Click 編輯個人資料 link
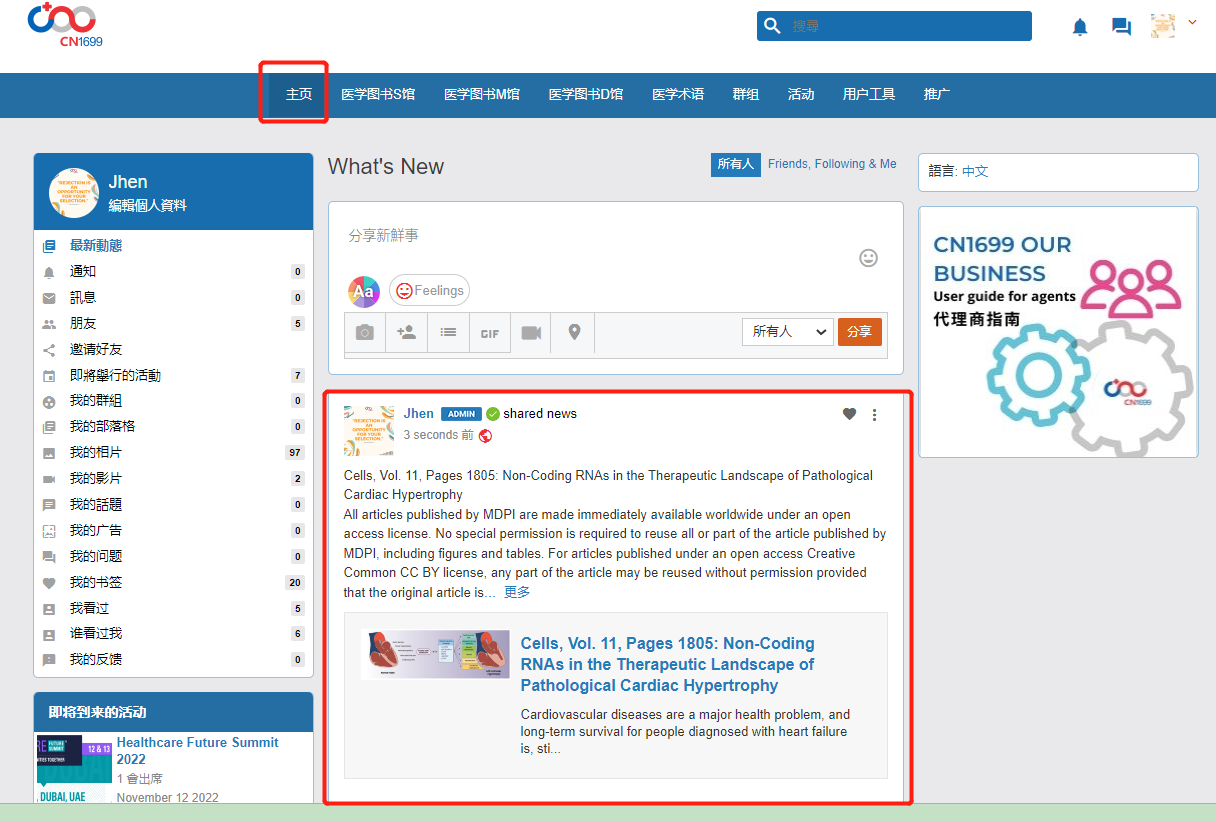This screenshot has height=821, width=1216. pyautogui.click(x=148, y=206)
